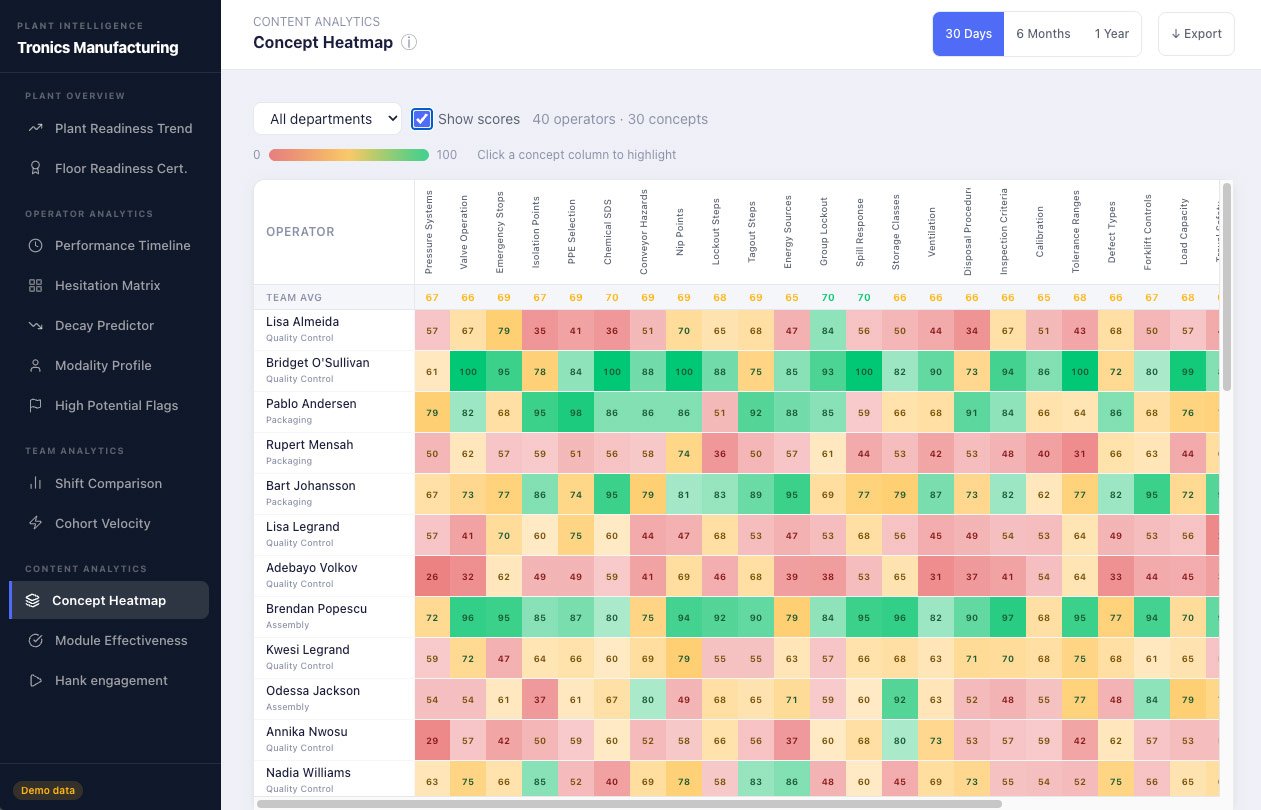Image resolution: width=1261 pixels, height=810 pixels.
Task: Enable score display with the checkbox
Action: 422,119
